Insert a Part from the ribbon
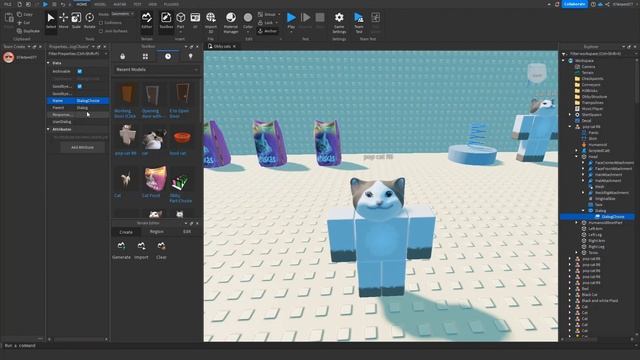The height and width of the screenshot is (360, 640). click(180, 21)
